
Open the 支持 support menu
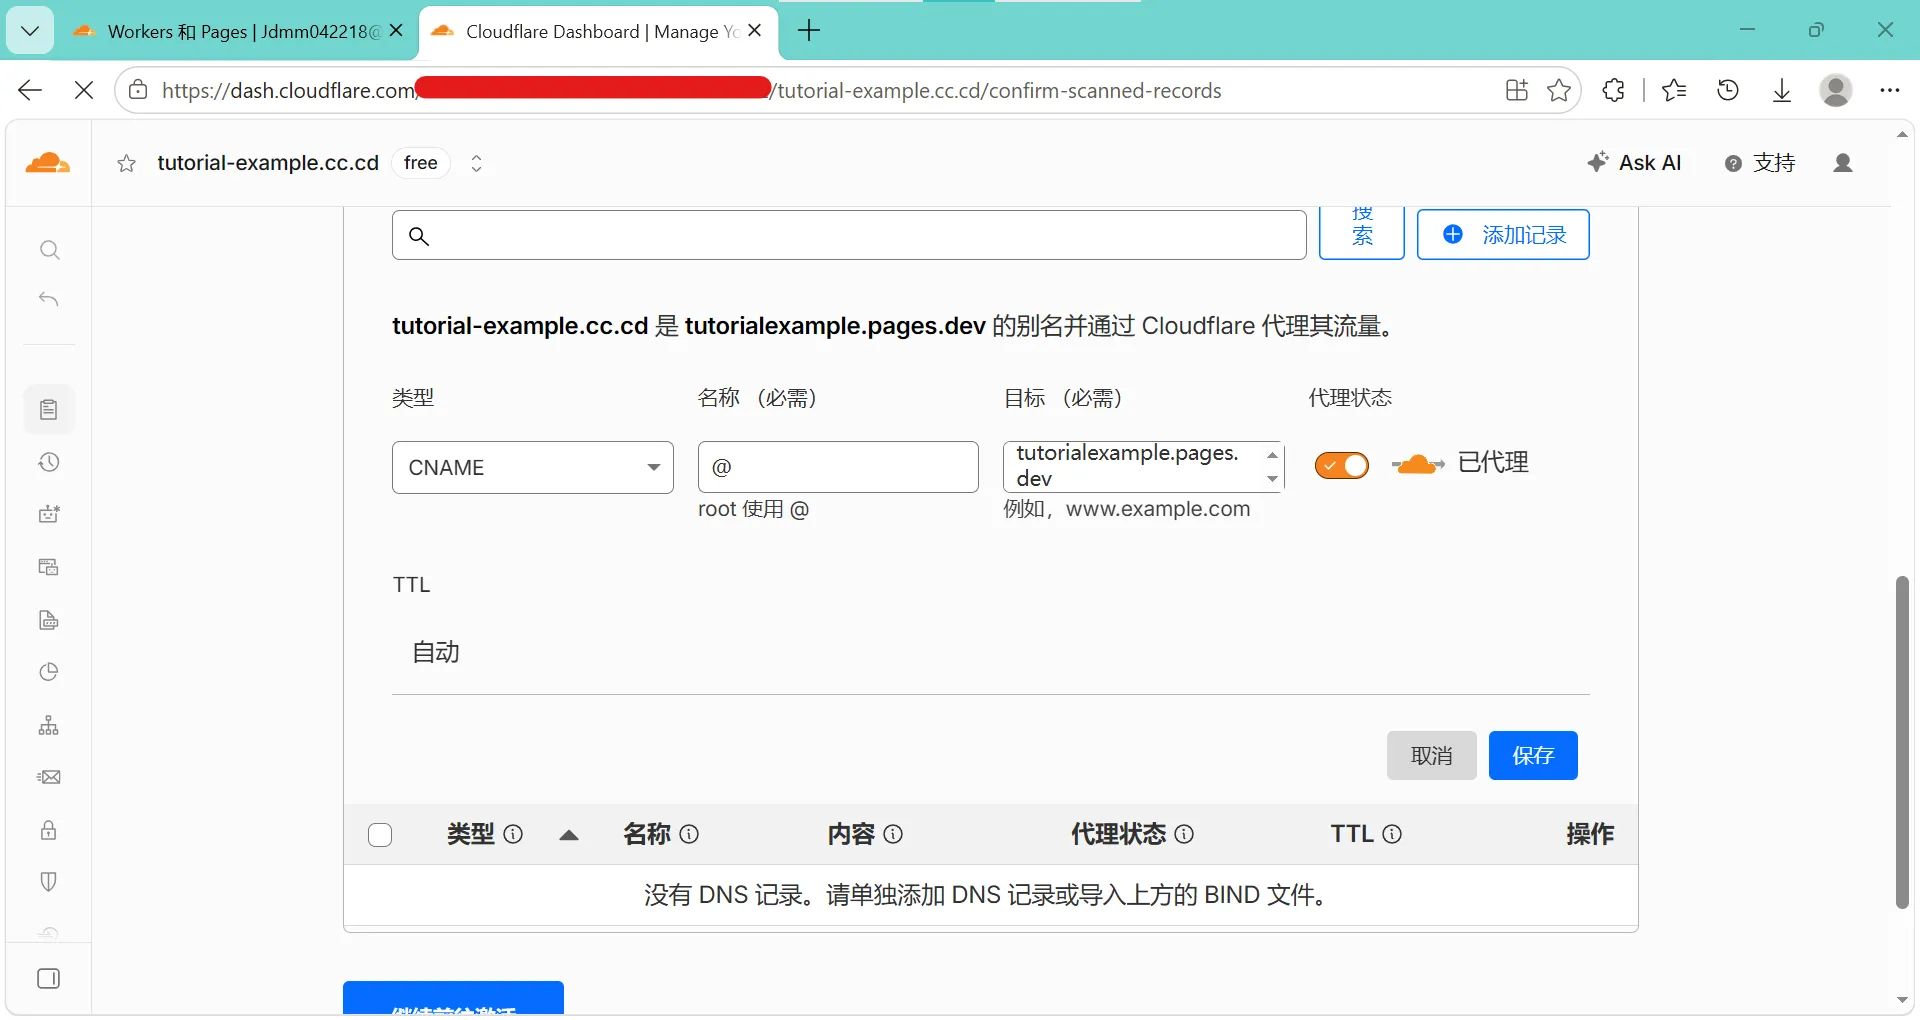1760,163
